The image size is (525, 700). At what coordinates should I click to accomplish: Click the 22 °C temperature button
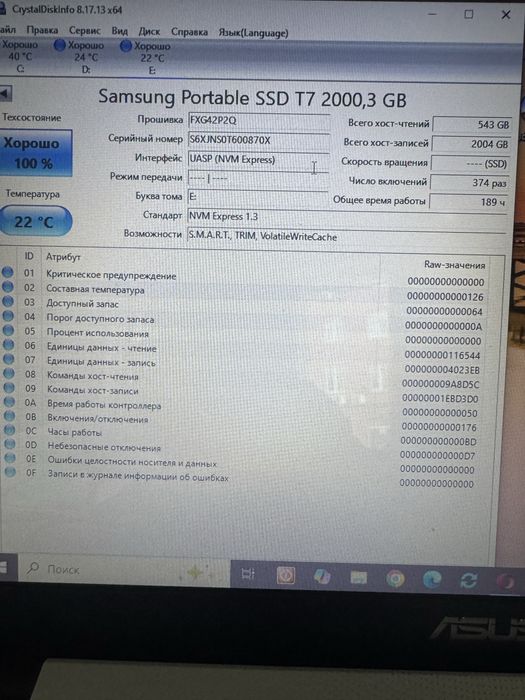tap(35, 221)
